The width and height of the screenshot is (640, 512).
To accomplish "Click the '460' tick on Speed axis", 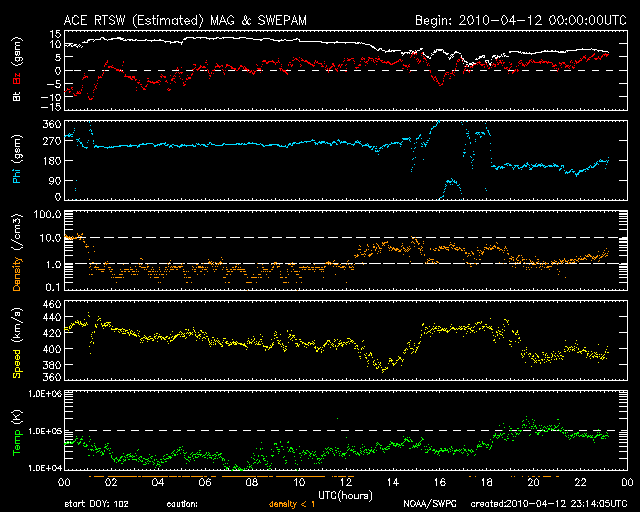I will pos(52,304).
